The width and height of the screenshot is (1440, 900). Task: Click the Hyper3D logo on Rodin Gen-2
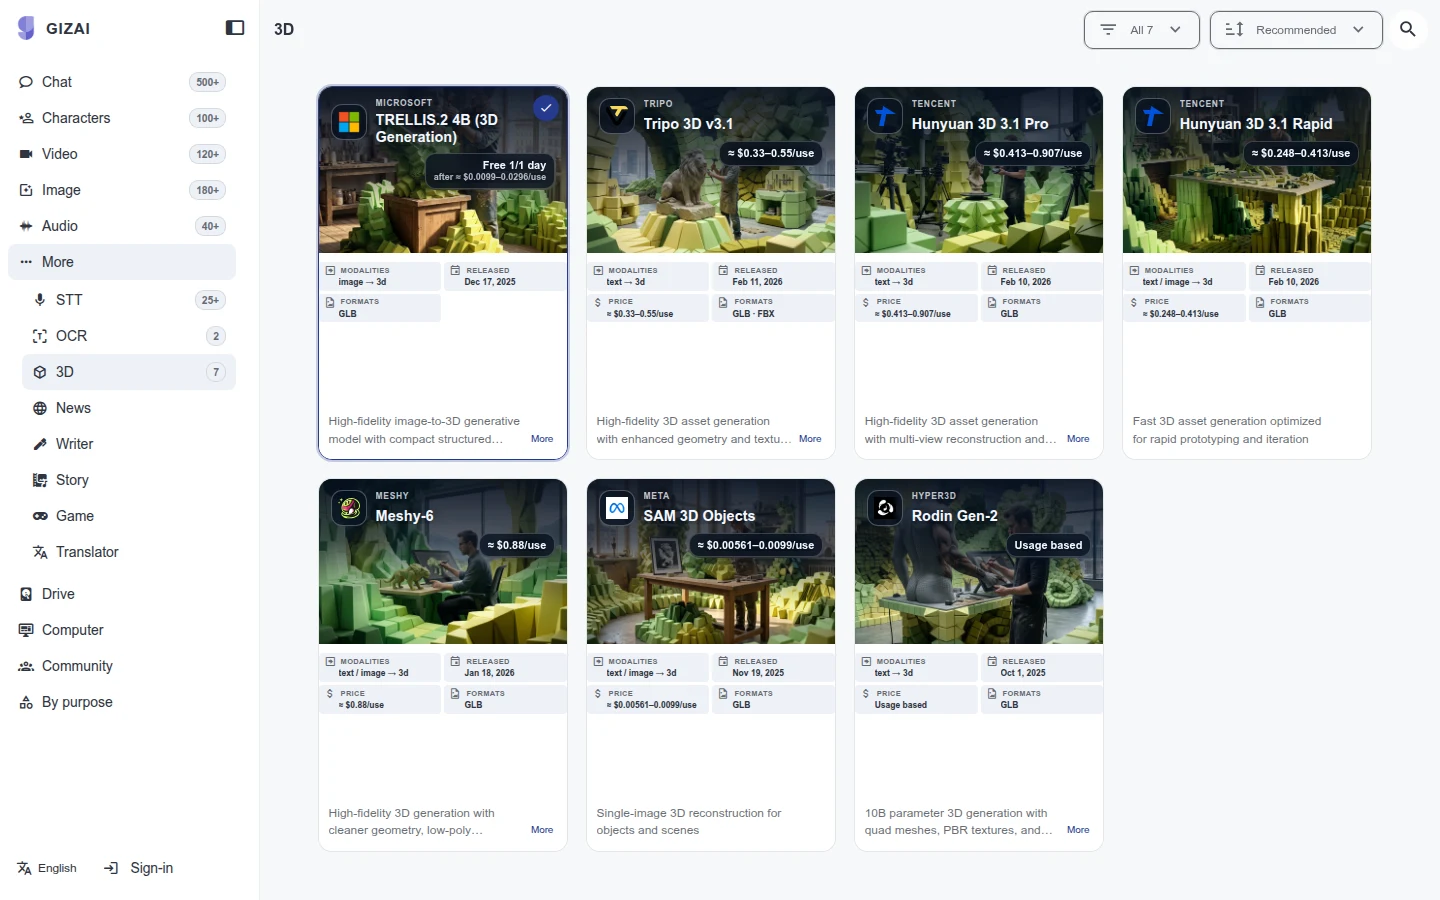pyautogui.click(x=885, y=508)
